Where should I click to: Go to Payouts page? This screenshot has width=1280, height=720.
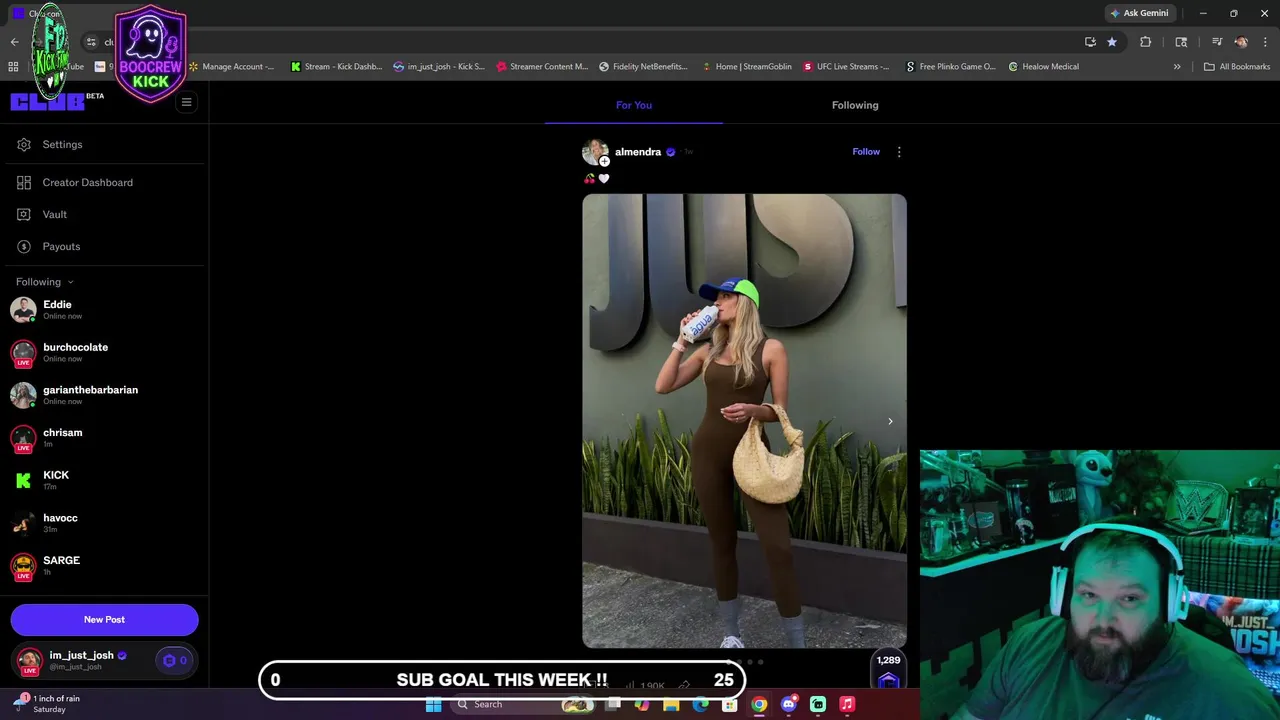coord(48,247)
